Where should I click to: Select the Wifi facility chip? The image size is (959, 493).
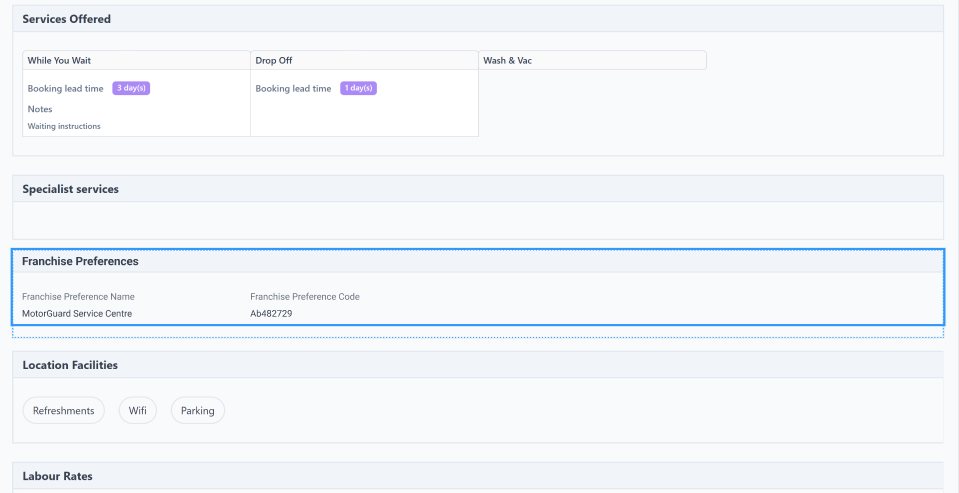click(138, 411)
